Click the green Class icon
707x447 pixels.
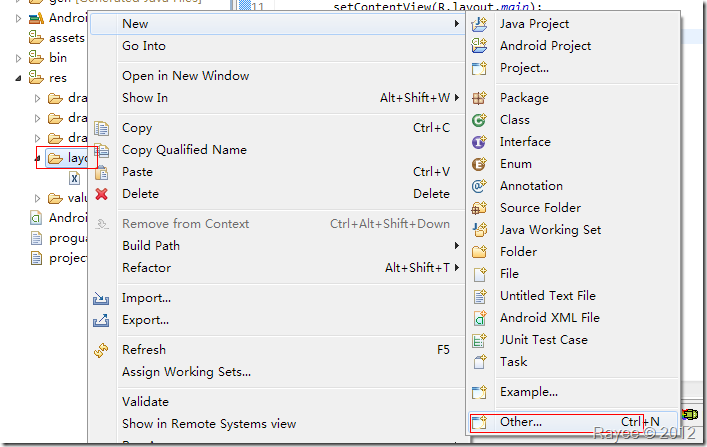tap(479, 120)
